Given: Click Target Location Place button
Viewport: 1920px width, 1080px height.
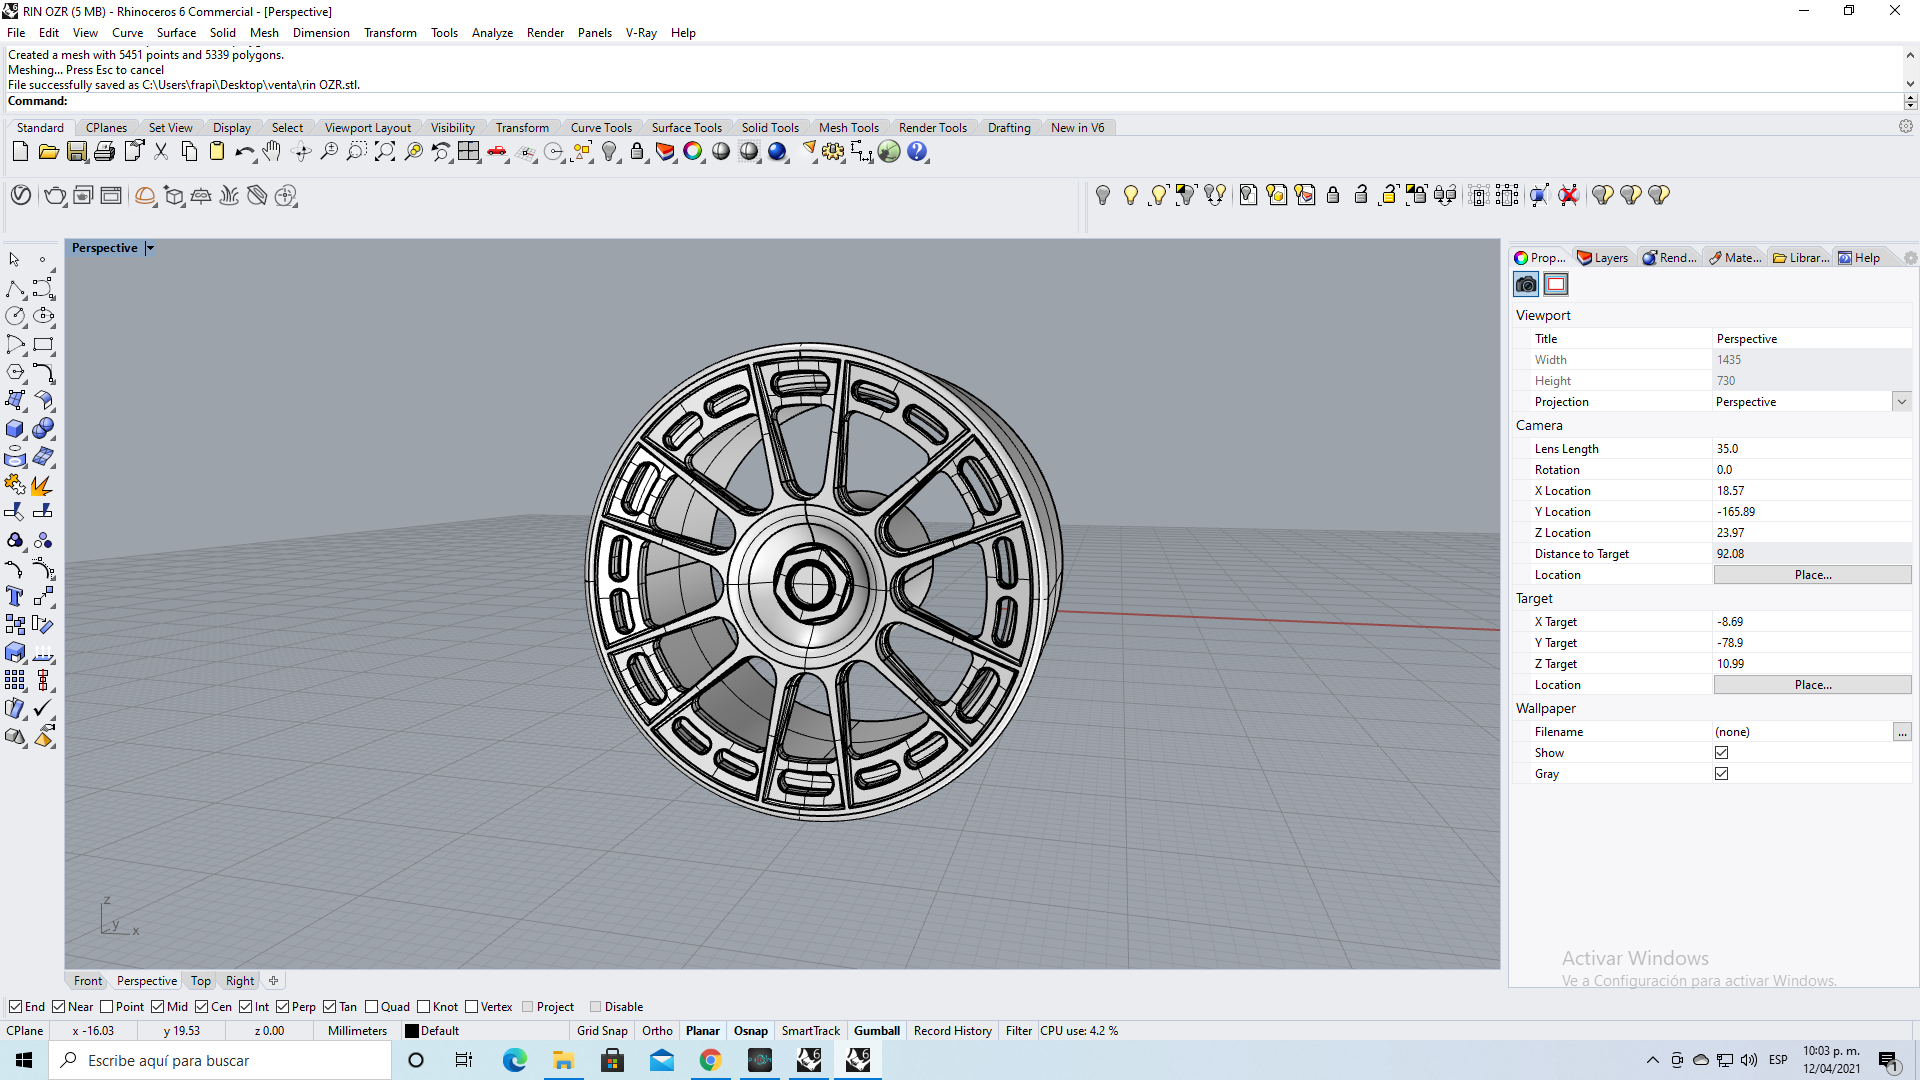Looking at the screenshot, I should pos(1812,685).
